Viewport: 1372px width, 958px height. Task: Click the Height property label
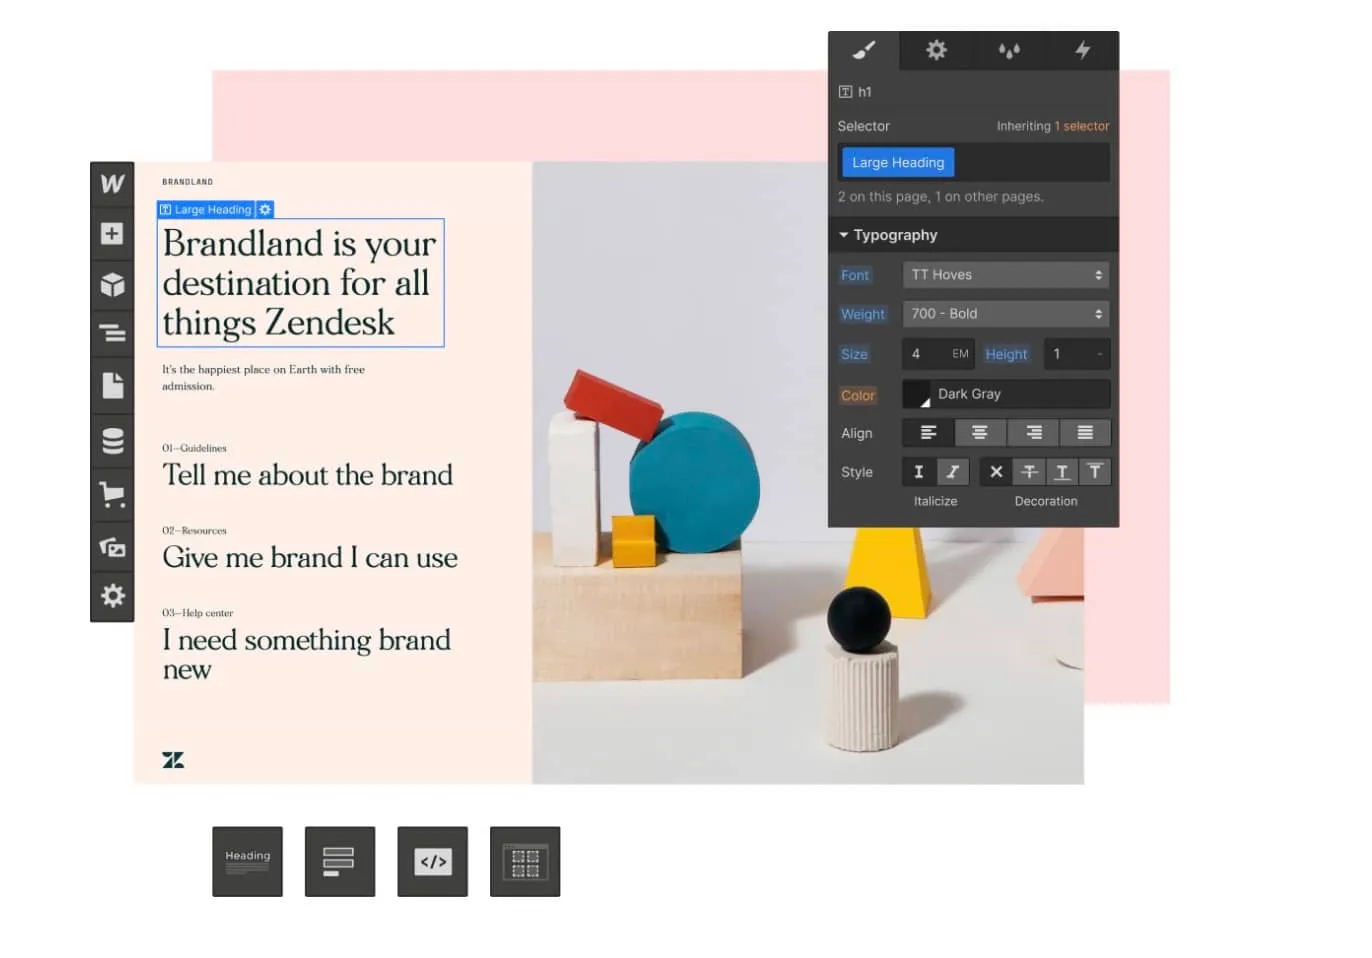pyautogui.click(x=1006, y=354)
